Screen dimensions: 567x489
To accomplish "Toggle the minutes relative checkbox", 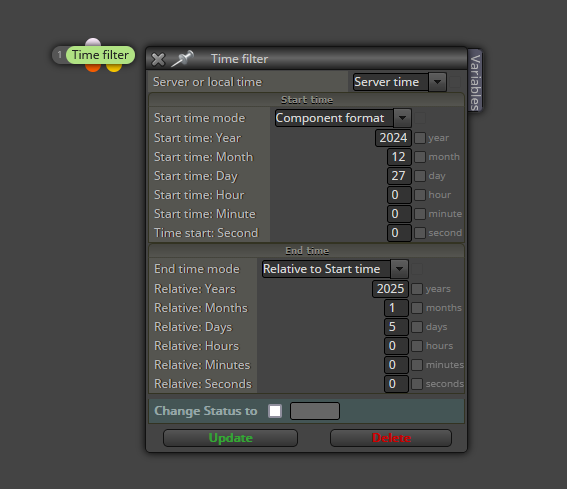I will (x=417, y=365).
